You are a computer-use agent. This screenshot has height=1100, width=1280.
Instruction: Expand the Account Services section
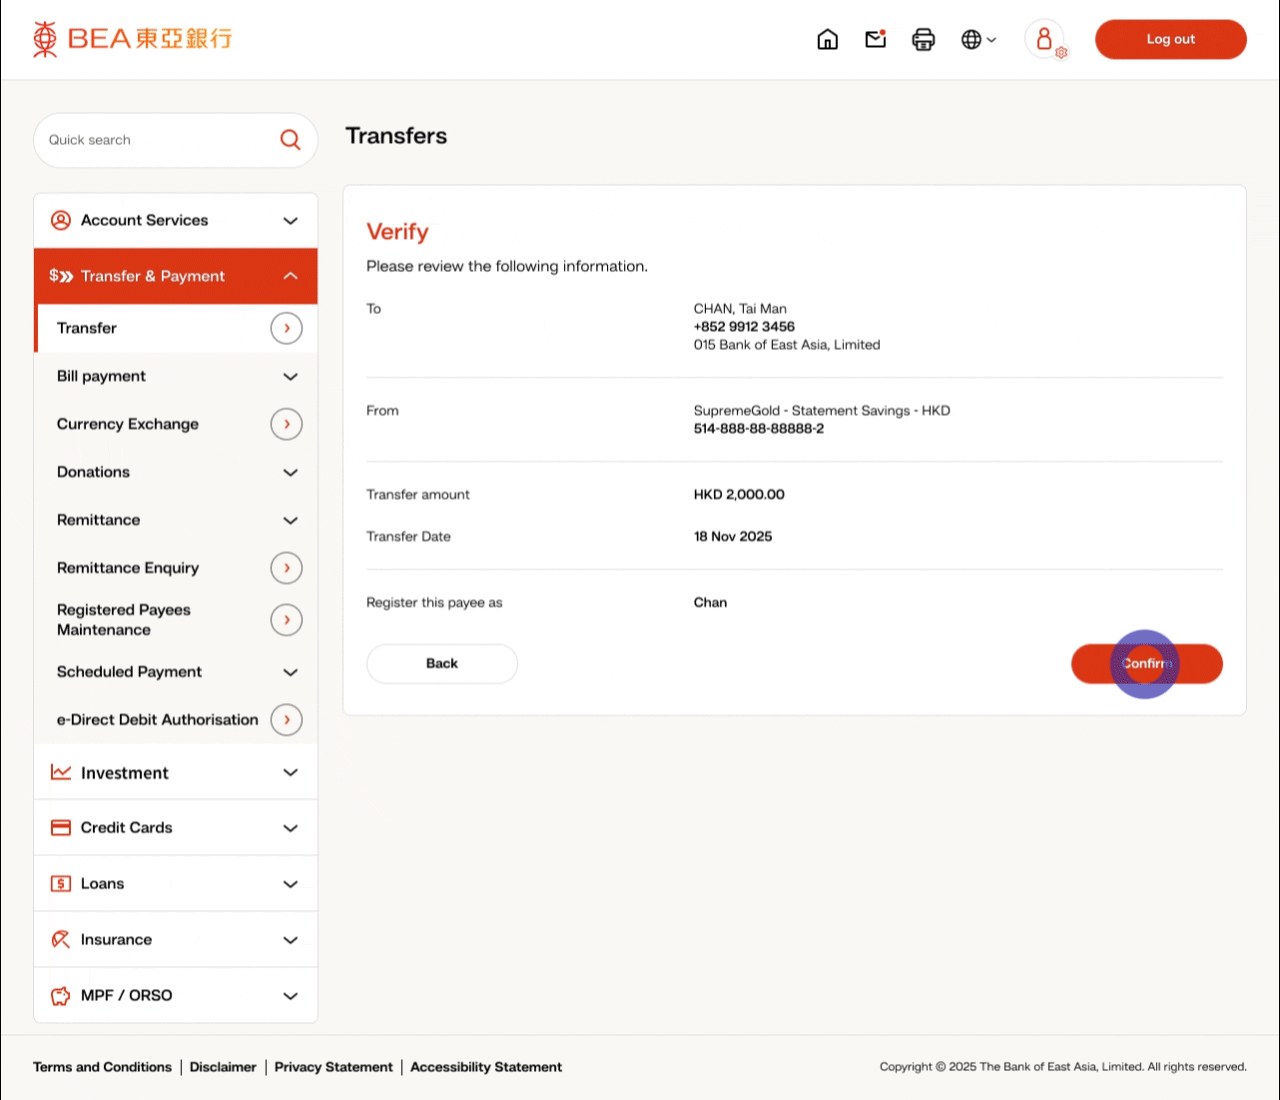point(176,220)
